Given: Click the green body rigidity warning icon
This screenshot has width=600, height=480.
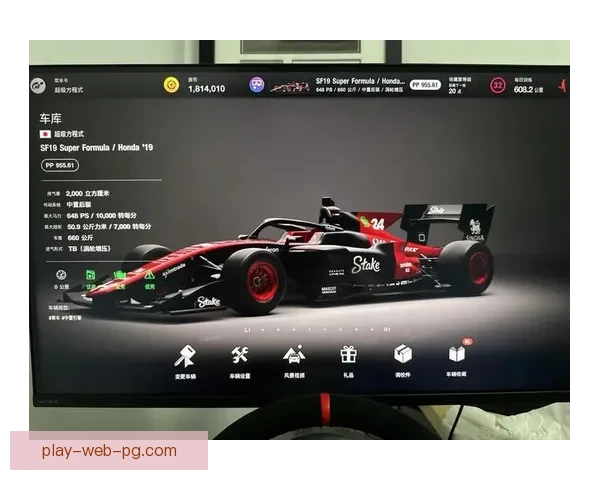Looking at the screenshot, I should point(149,275).
